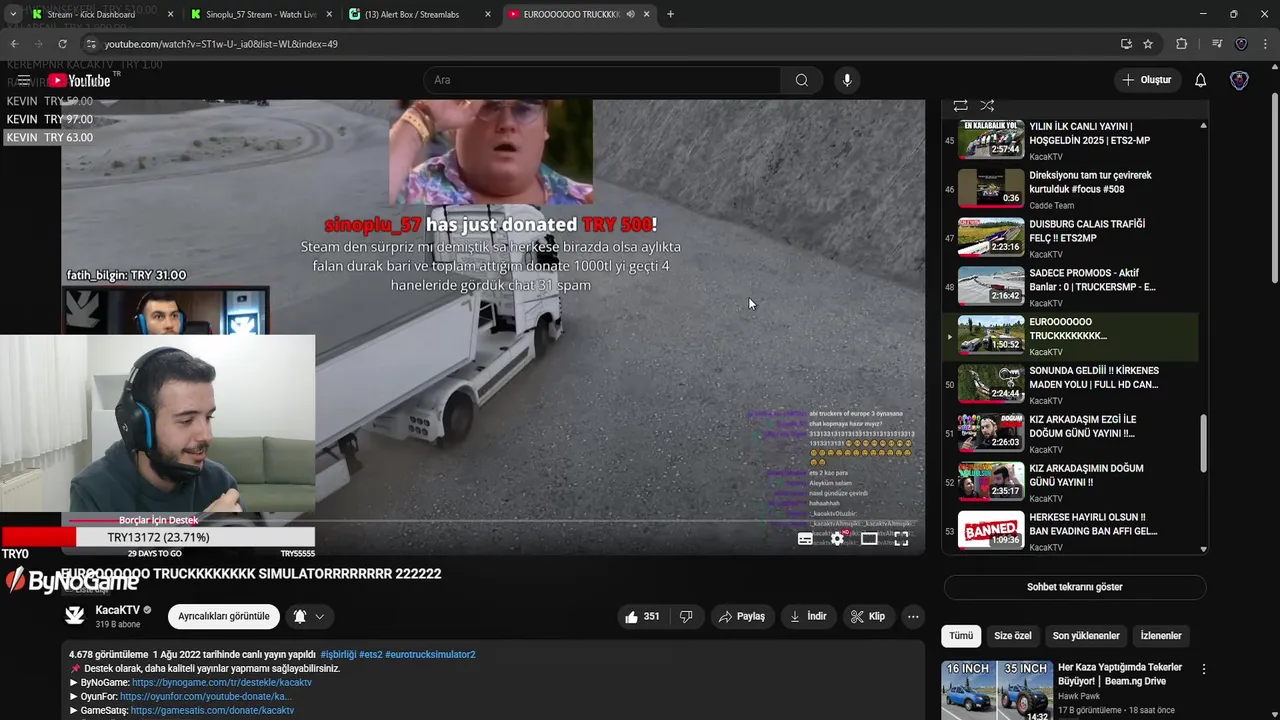Click KacaKTV channel avatar below the video
Viewport: 1280px width, 720px height.
click(75, 616)
